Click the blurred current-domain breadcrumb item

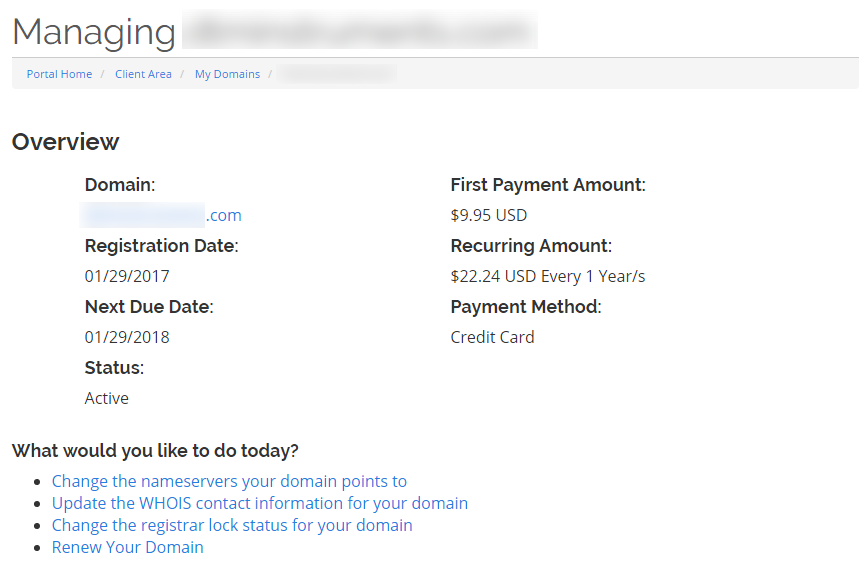pos(338,74)
